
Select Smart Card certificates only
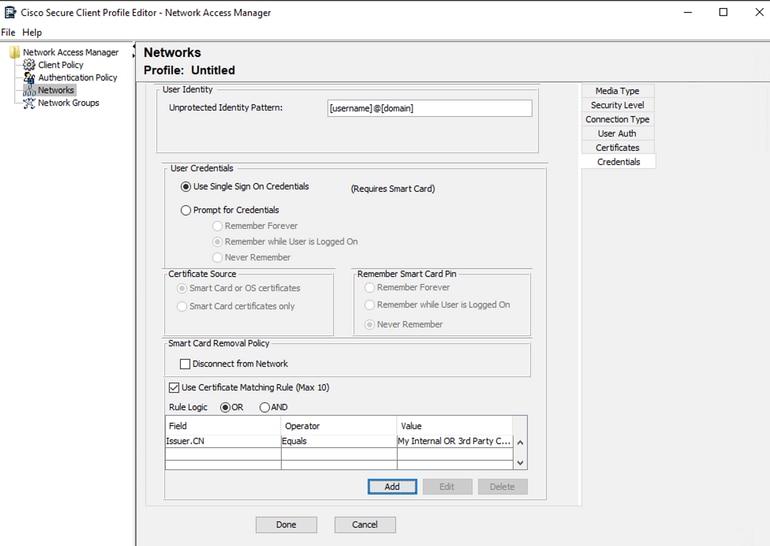pyautogui.click(x=182, y=306)
